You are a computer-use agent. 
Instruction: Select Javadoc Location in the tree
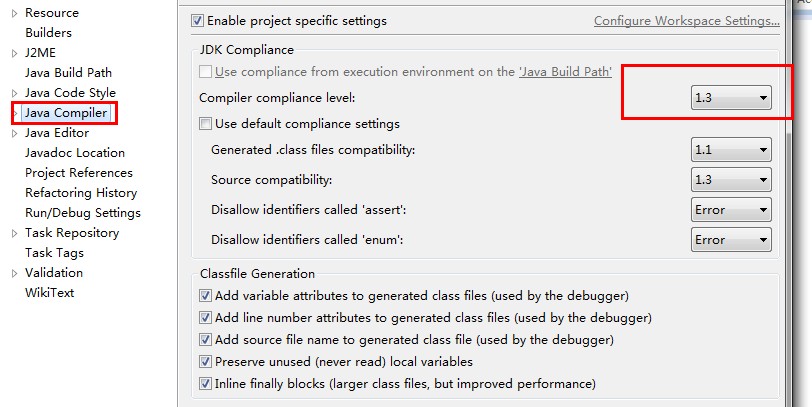75,153
